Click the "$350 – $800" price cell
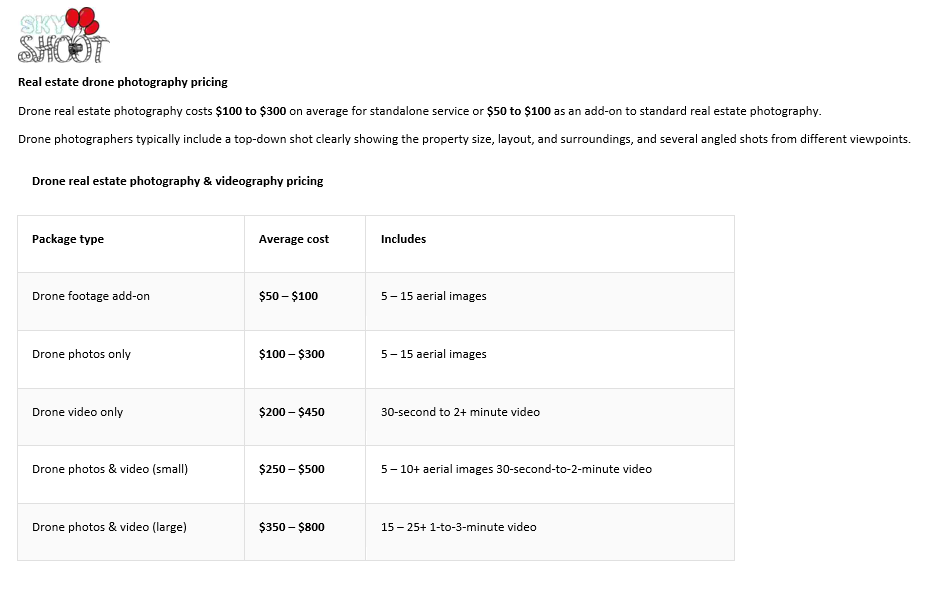This screenshot has height=600, width=944. [291, 527]
